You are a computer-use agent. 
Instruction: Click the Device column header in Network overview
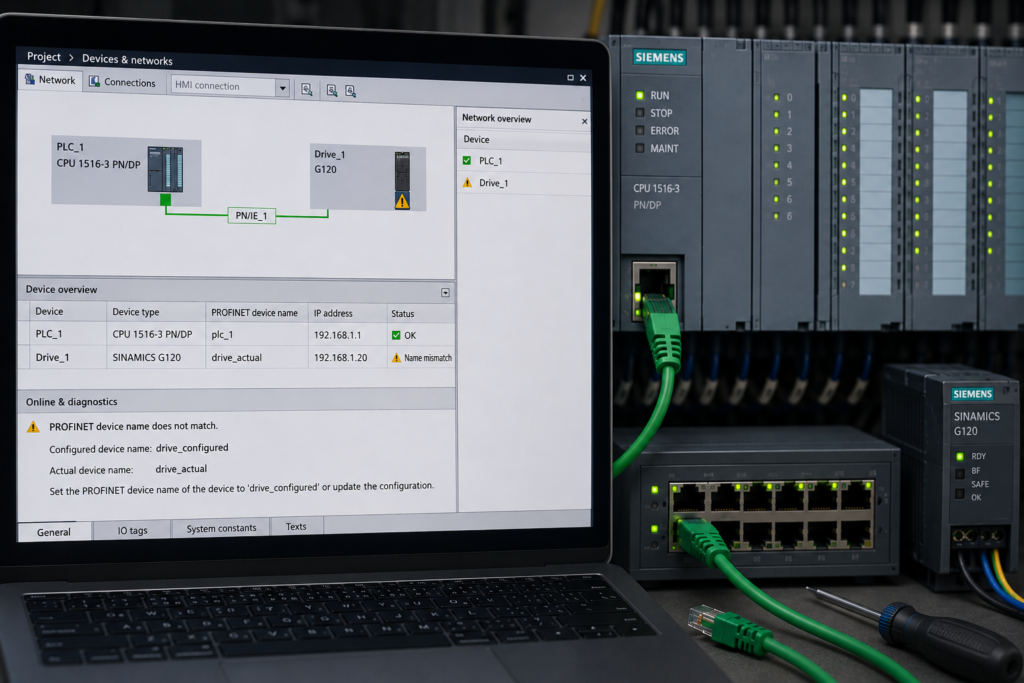523,140
